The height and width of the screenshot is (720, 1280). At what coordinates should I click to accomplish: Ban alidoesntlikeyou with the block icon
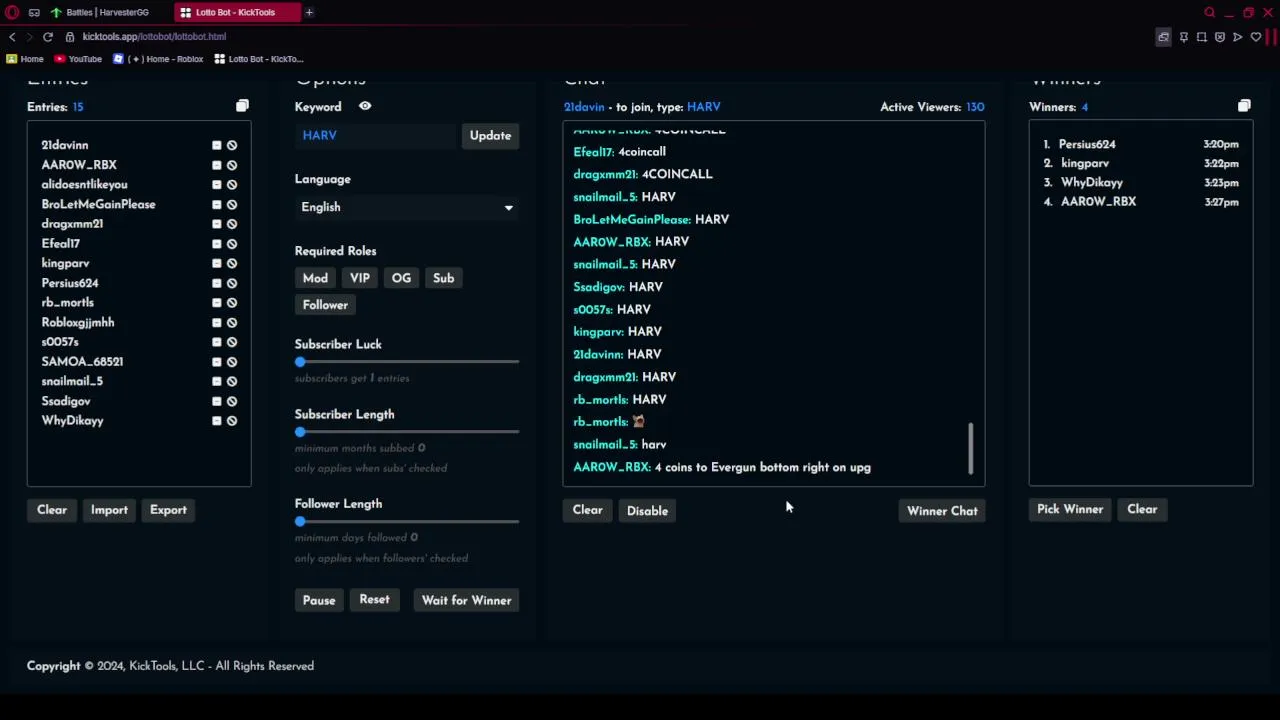click(x=232, y=185)
